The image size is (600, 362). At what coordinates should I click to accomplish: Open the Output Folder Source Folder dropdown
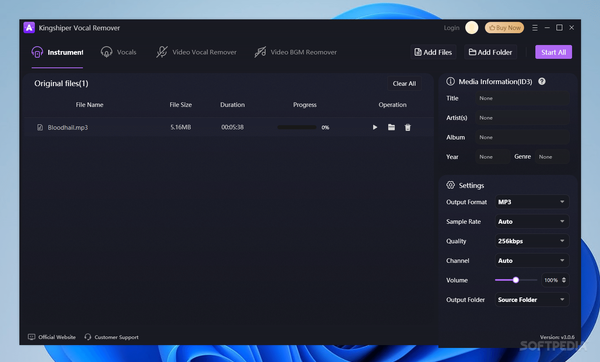532,299
